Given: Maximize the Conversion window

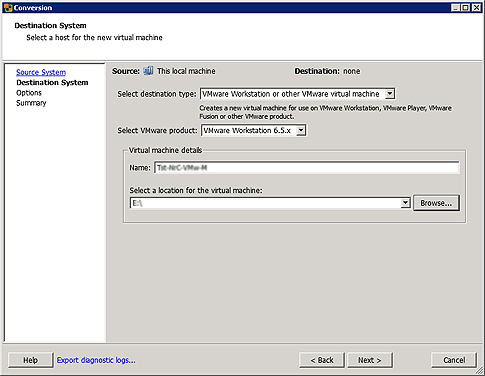Looking at the screenshot, I should click(x=466, y=7).
